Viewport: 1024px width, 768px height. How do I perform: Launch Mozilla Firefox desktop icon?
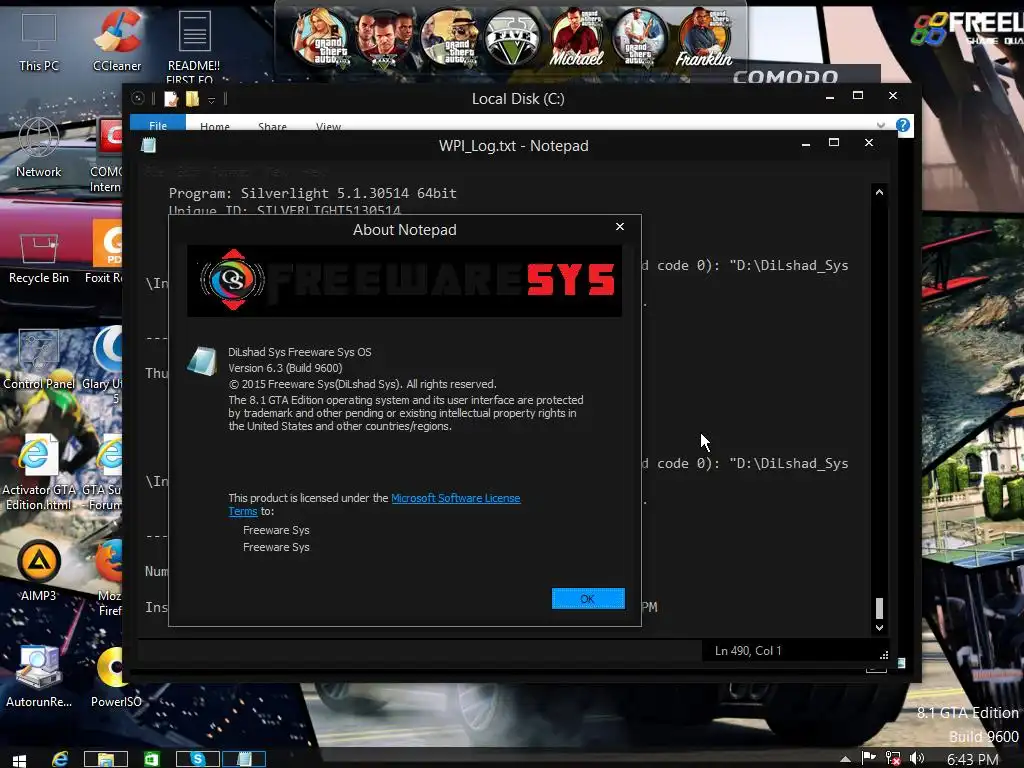108,577
